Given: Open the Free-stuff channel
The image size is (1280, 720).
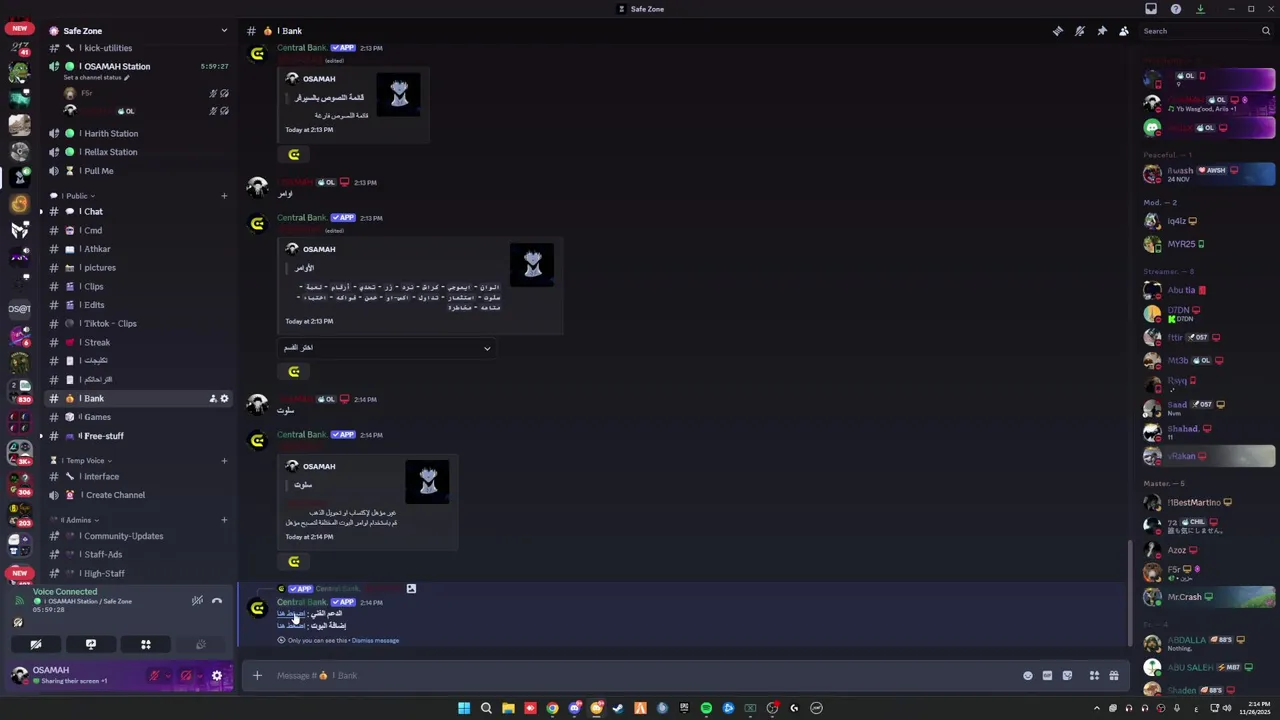Looking at the screenshot, I should pos(139,436).
